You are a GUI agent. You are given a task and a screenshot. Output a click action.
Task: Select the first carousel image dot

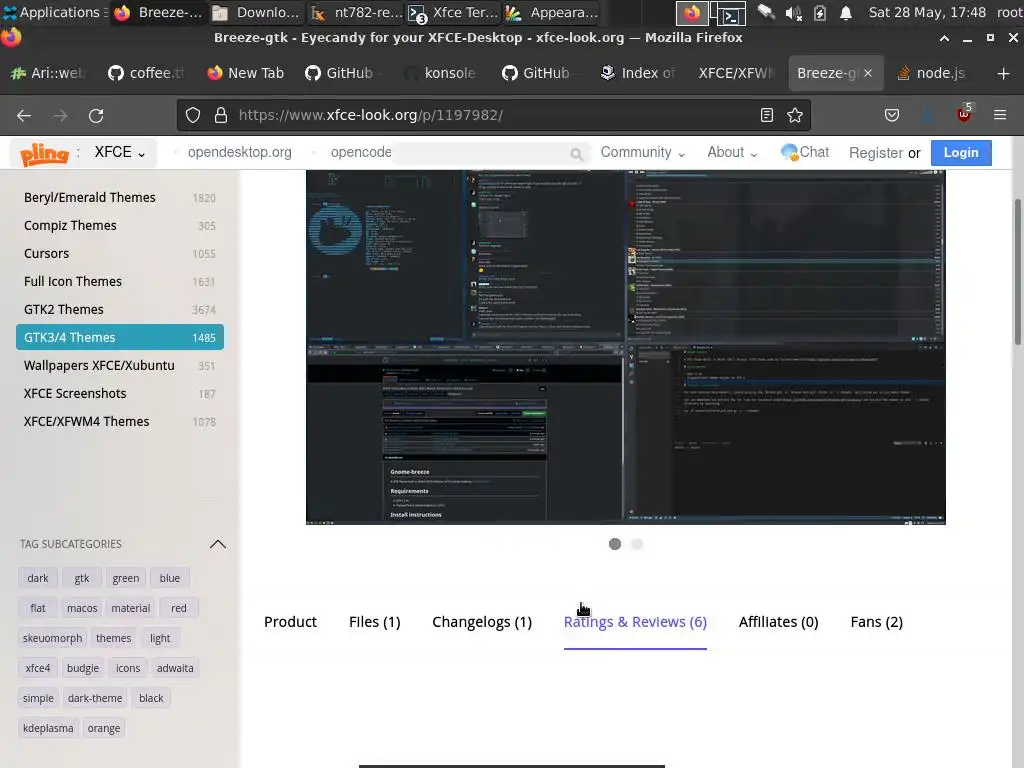[x=615, y=544]
